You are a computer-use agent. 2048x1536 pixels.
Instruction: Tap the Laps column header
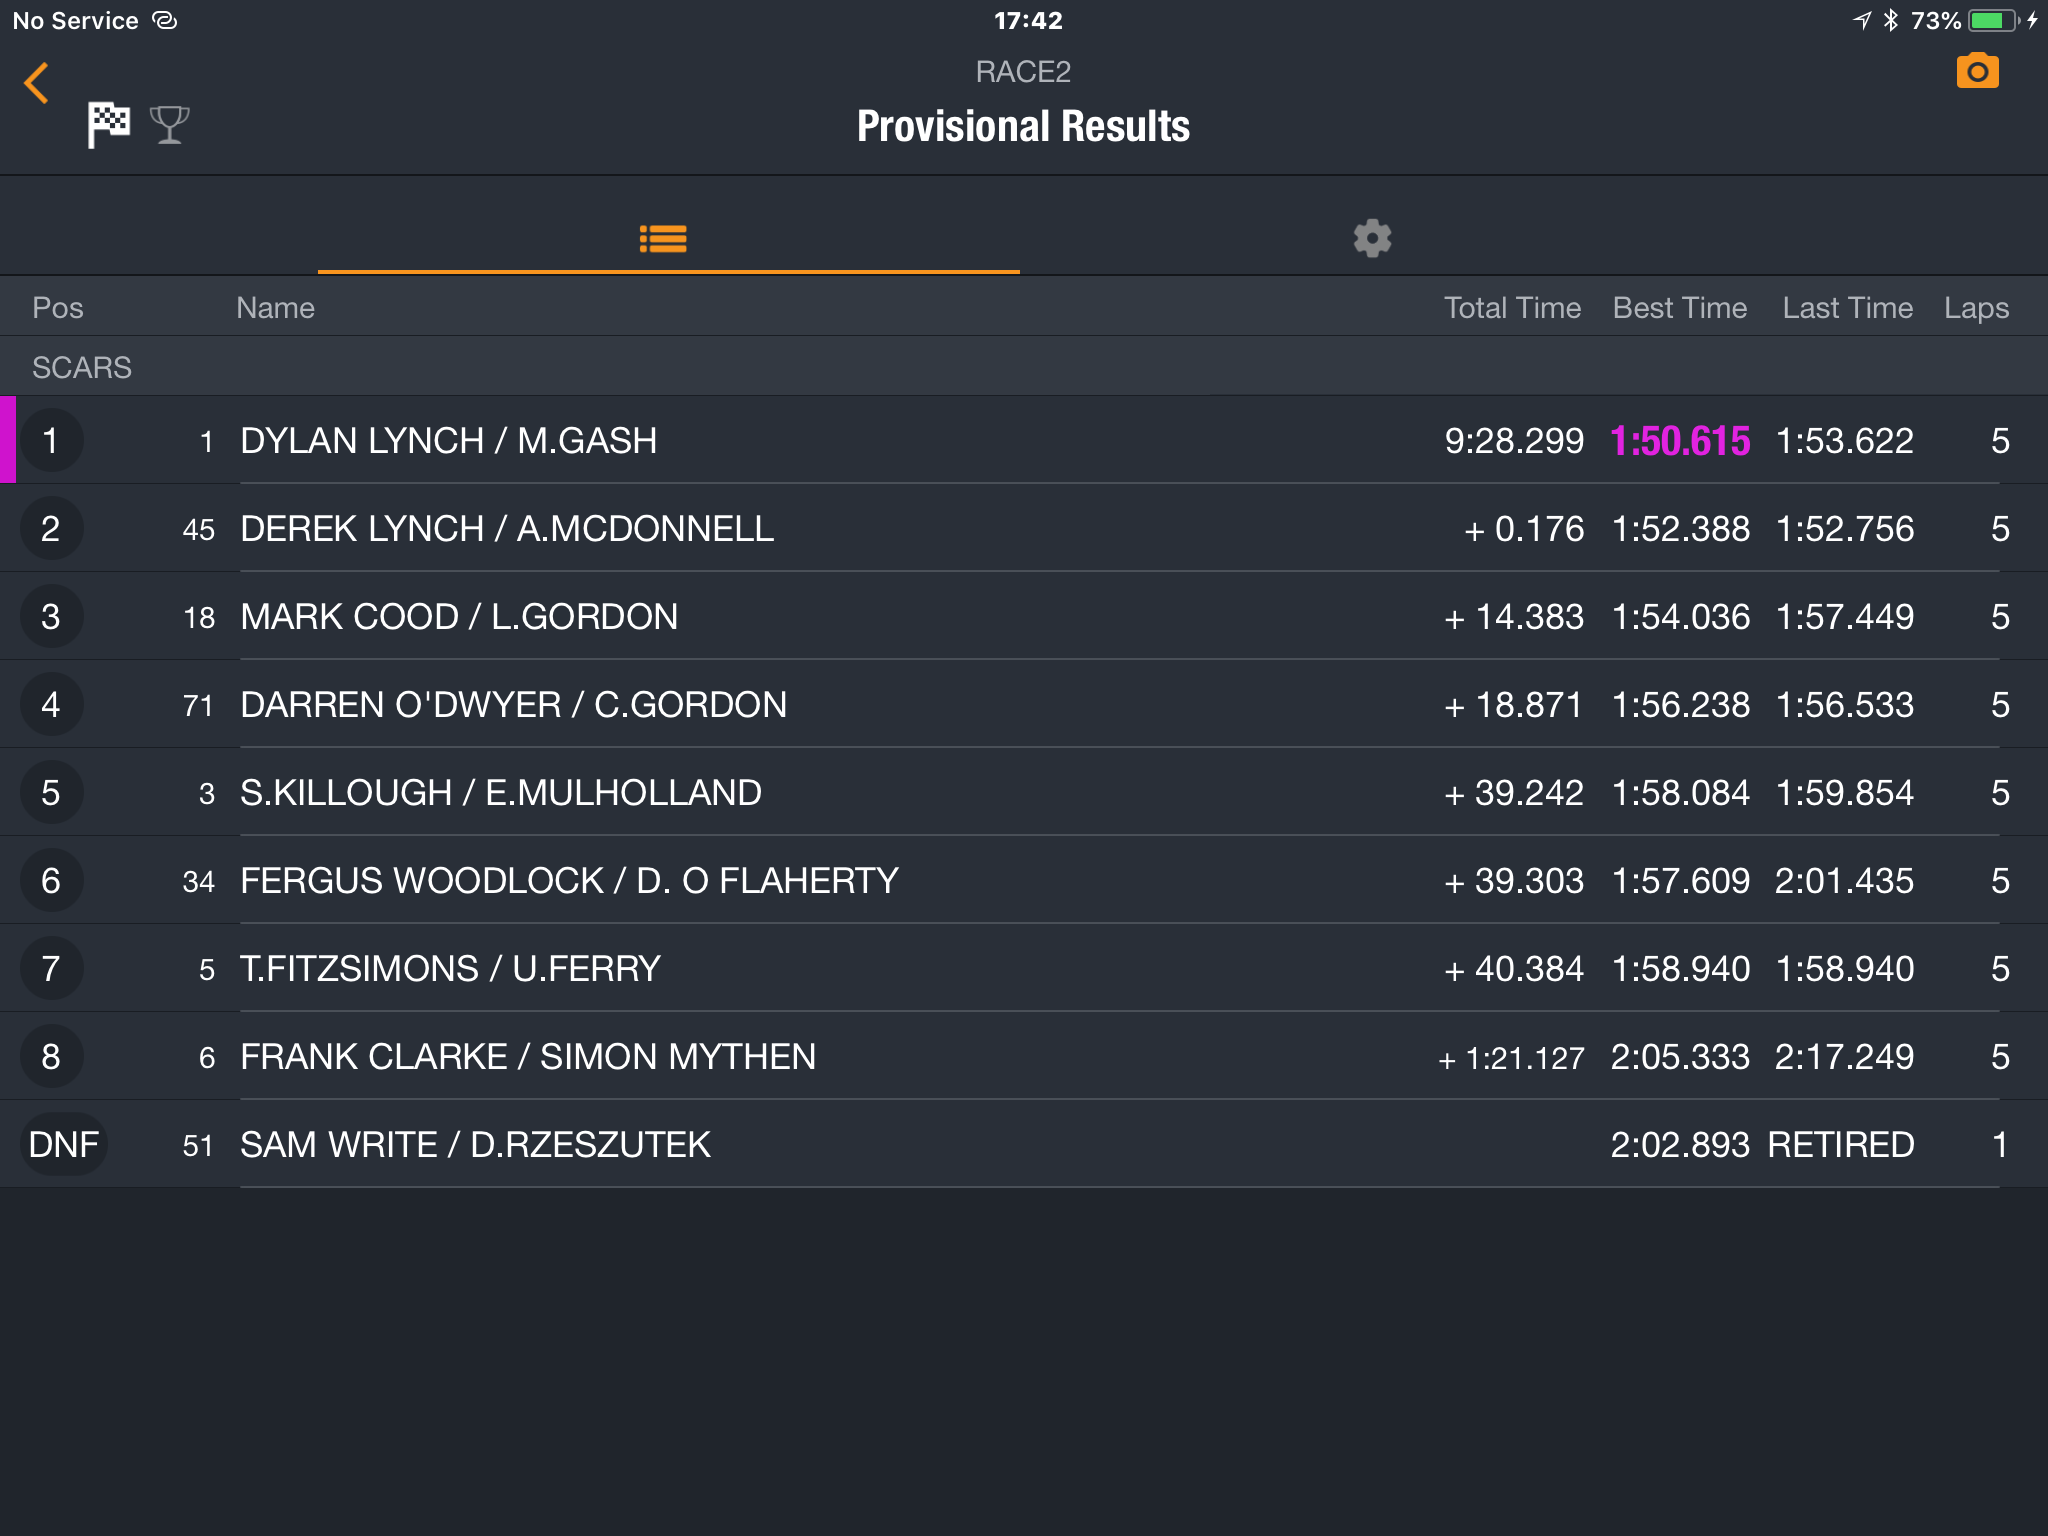click(x=1976, y=308)
